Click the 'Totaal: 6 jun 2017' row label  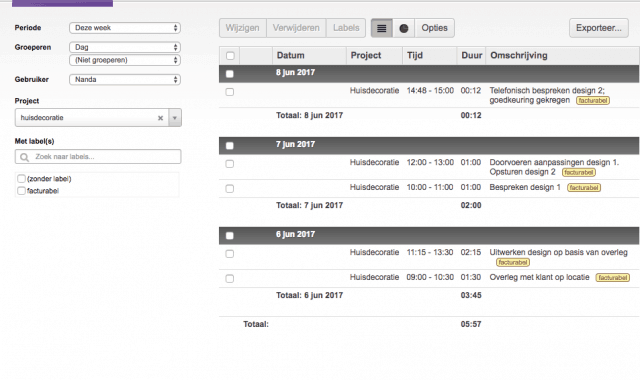point(309,295)
